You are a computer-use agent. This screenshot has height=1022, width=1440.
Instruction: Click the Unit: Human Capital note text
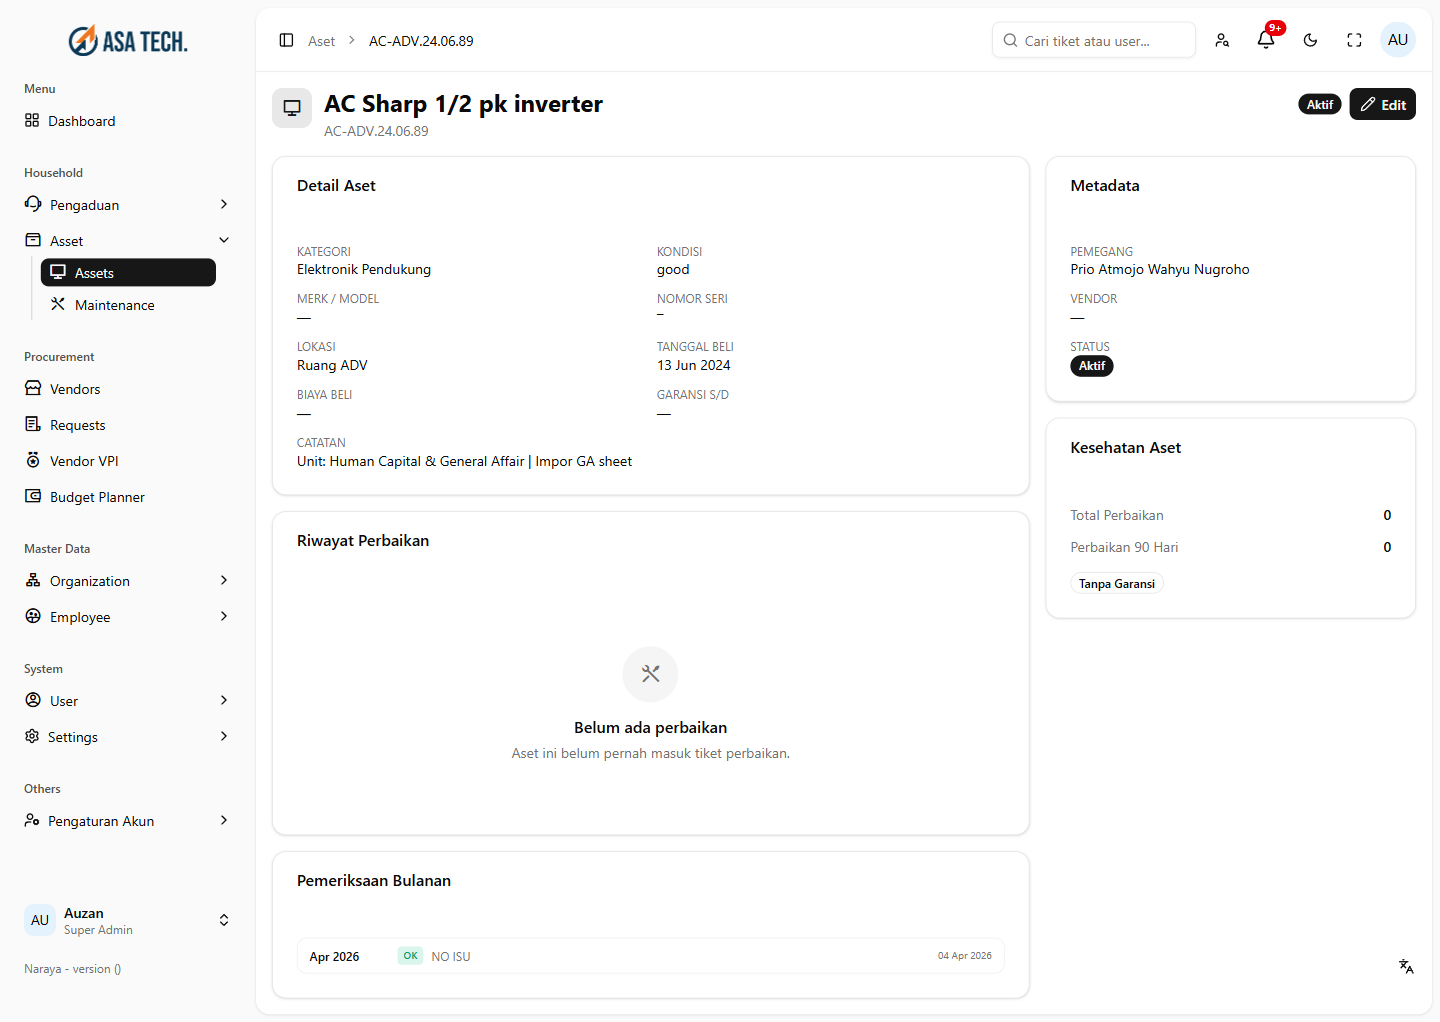click(464, 461)
